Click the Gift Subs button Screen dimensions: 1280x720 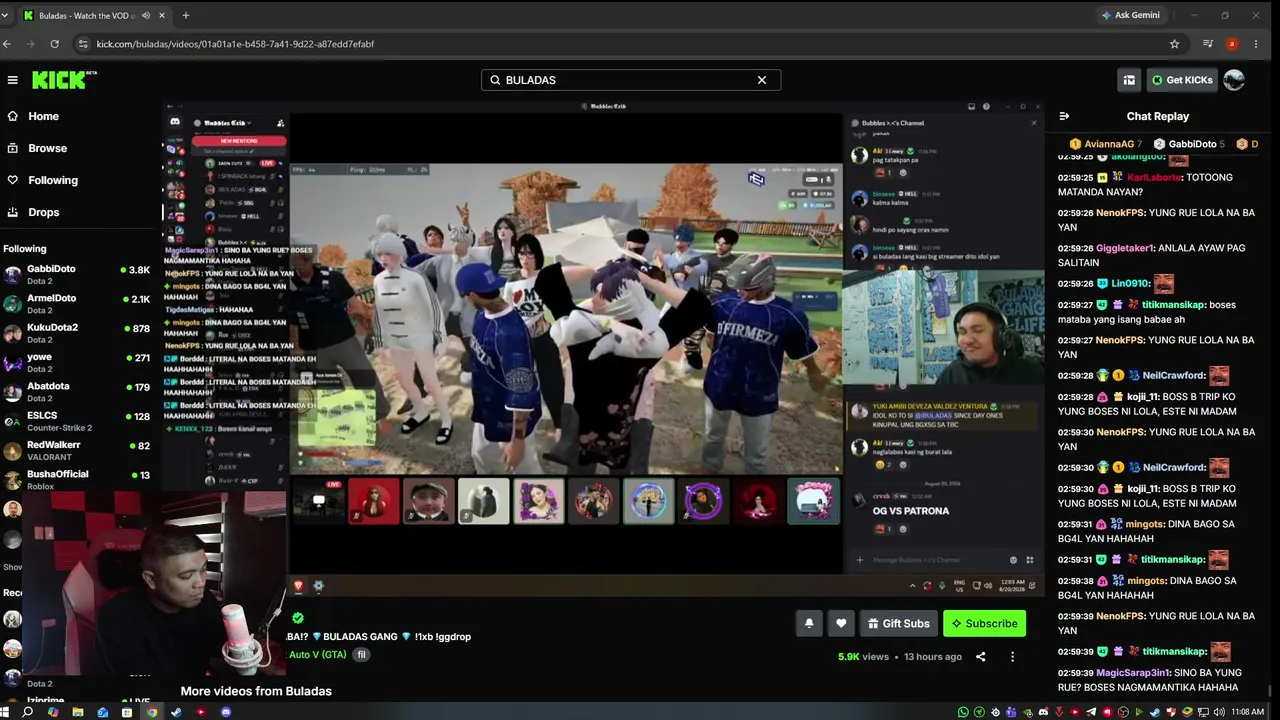click(898, 623)
